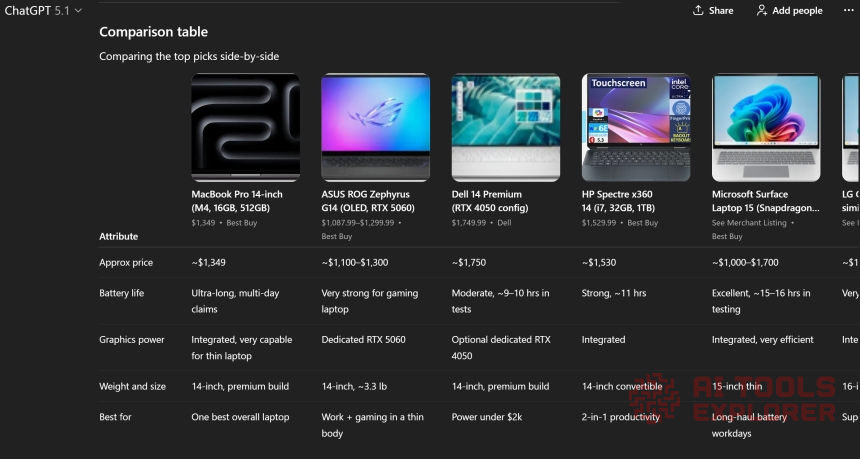Click 'Excellent, ~15–16 hrs in testing' cell
The width and height of the screenshot is (860, 459).
tap(761, 301)
